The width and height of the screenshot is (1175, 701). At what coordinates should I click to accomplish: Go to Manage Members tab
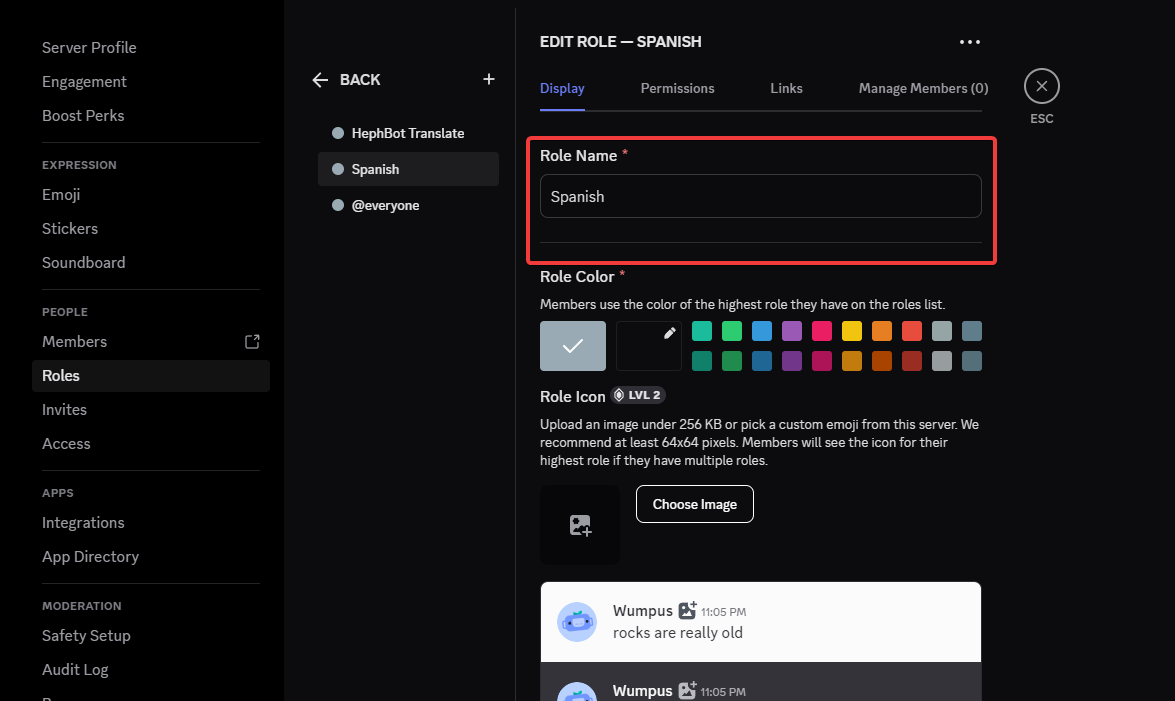tap(922, 88)
